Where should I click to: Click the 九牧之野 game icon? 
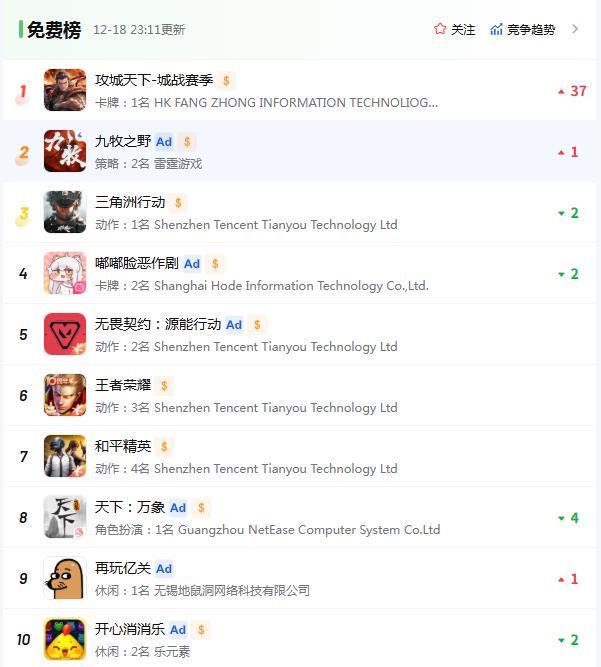click(65, 151)
